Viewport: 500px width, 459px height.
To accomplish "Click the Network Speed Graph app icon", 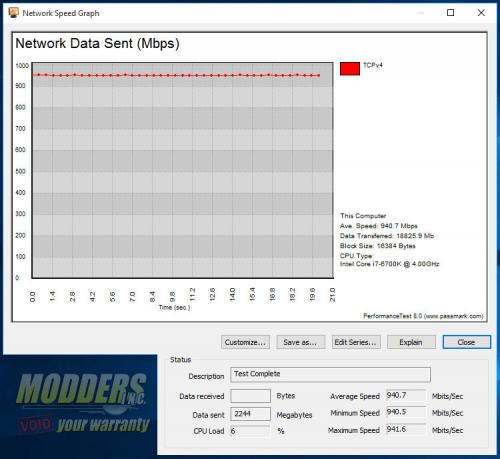I will pos(13,13).
